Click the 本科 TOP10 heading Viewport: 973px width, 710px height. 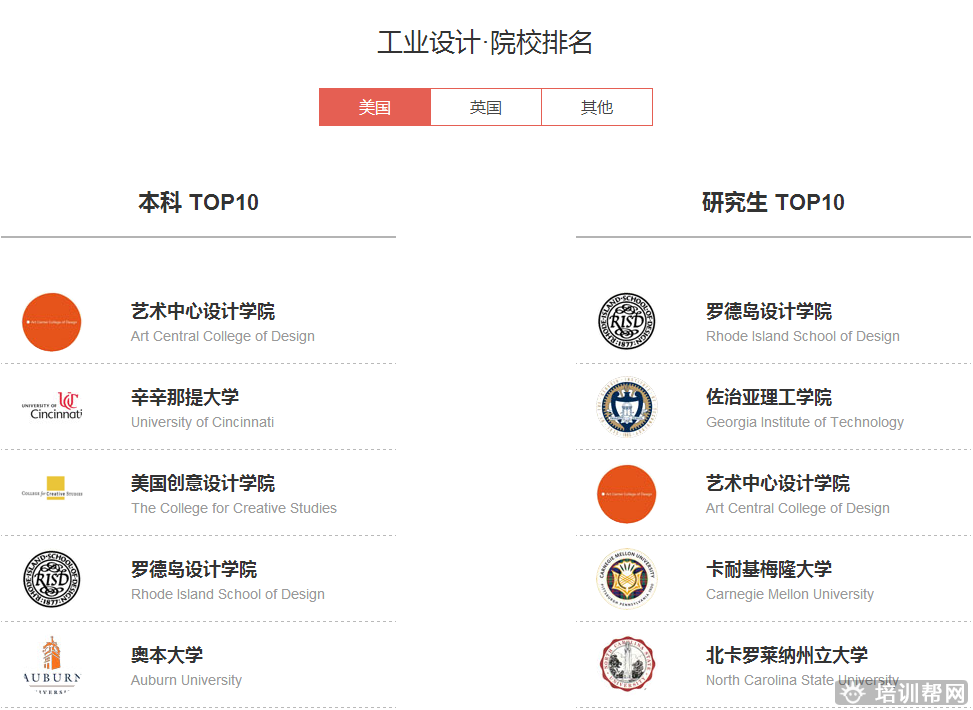coord(198,202)
